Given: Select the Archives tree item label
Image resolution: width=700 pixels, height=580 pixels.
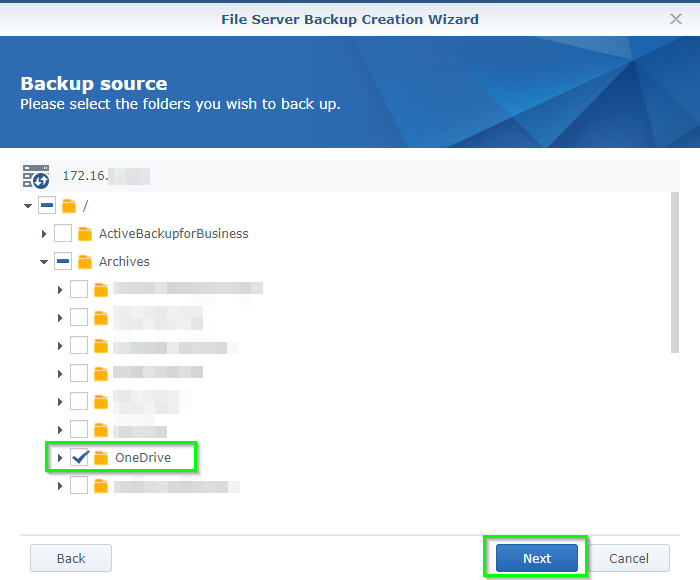Looking at the screenshot, I should tap(124, 261).
